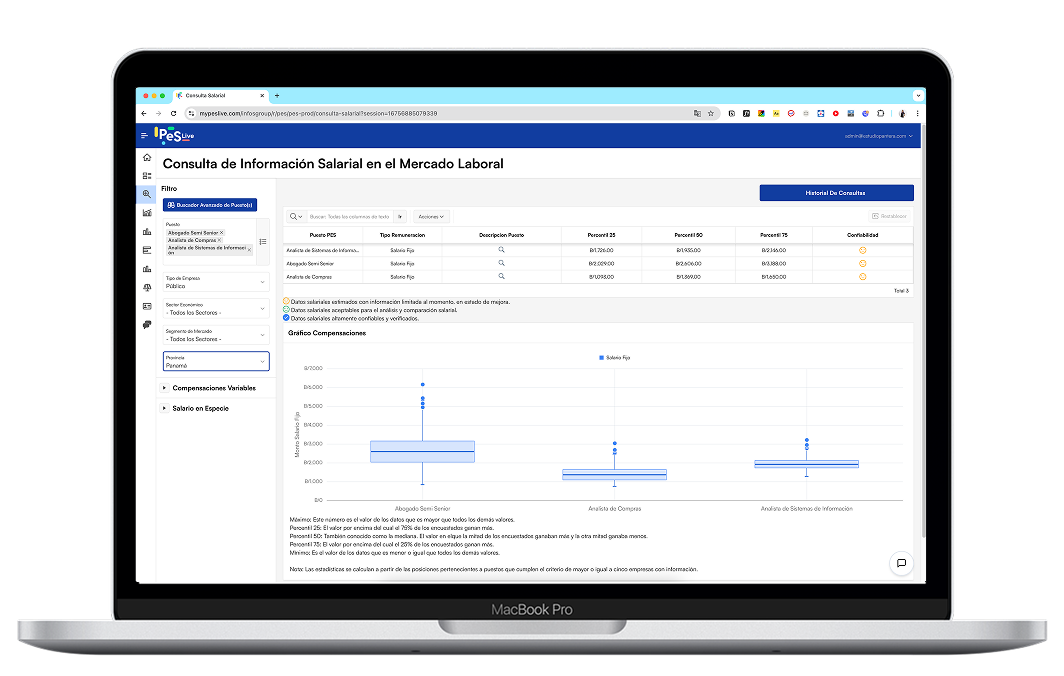Screen dimensions: 1064x676
Task: Open the Acciones menu
Action: click(x=431, y=216)
